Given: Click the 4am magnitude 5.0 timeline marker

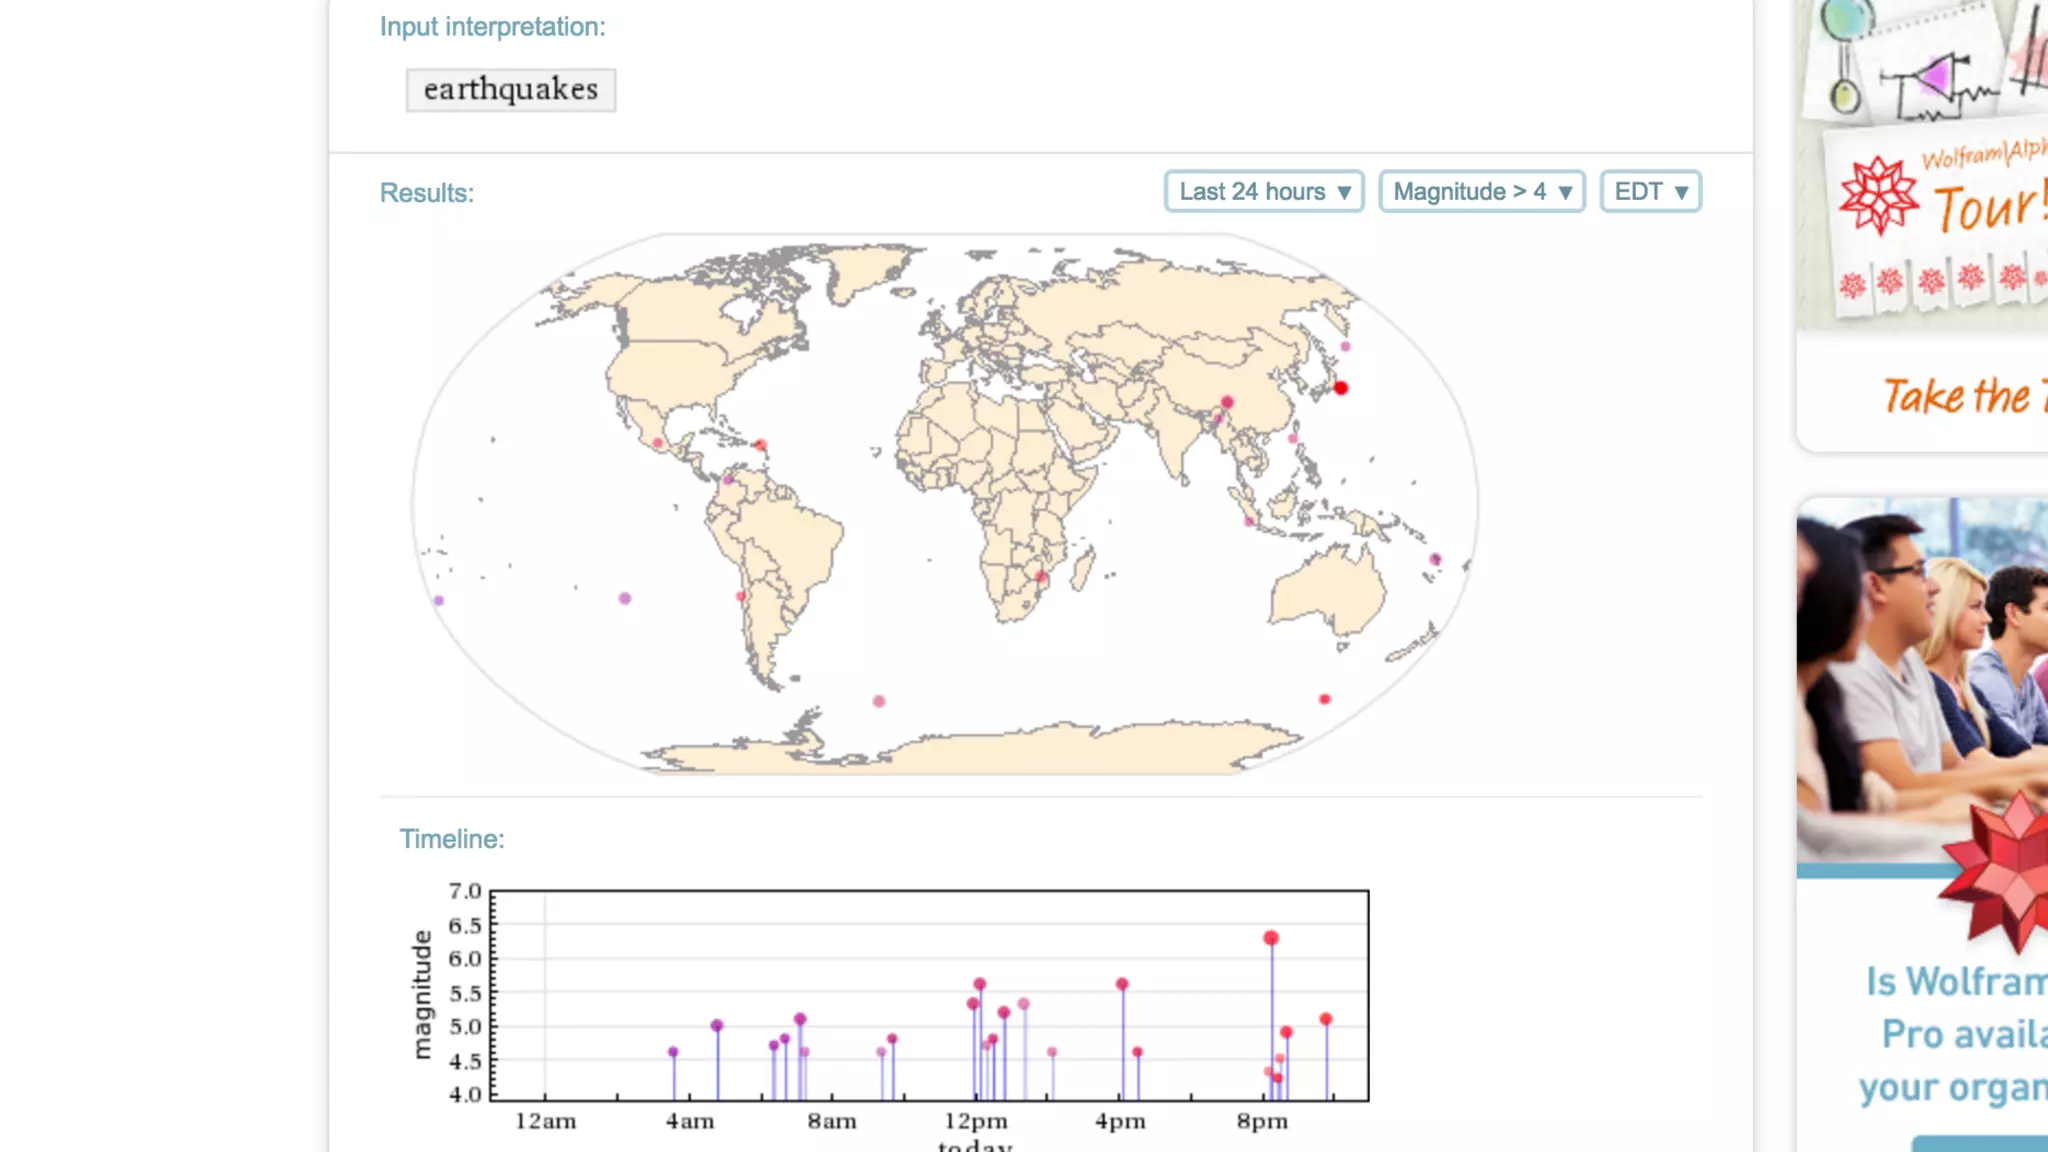Looking at the screenshot, I should pos(717,1026).
